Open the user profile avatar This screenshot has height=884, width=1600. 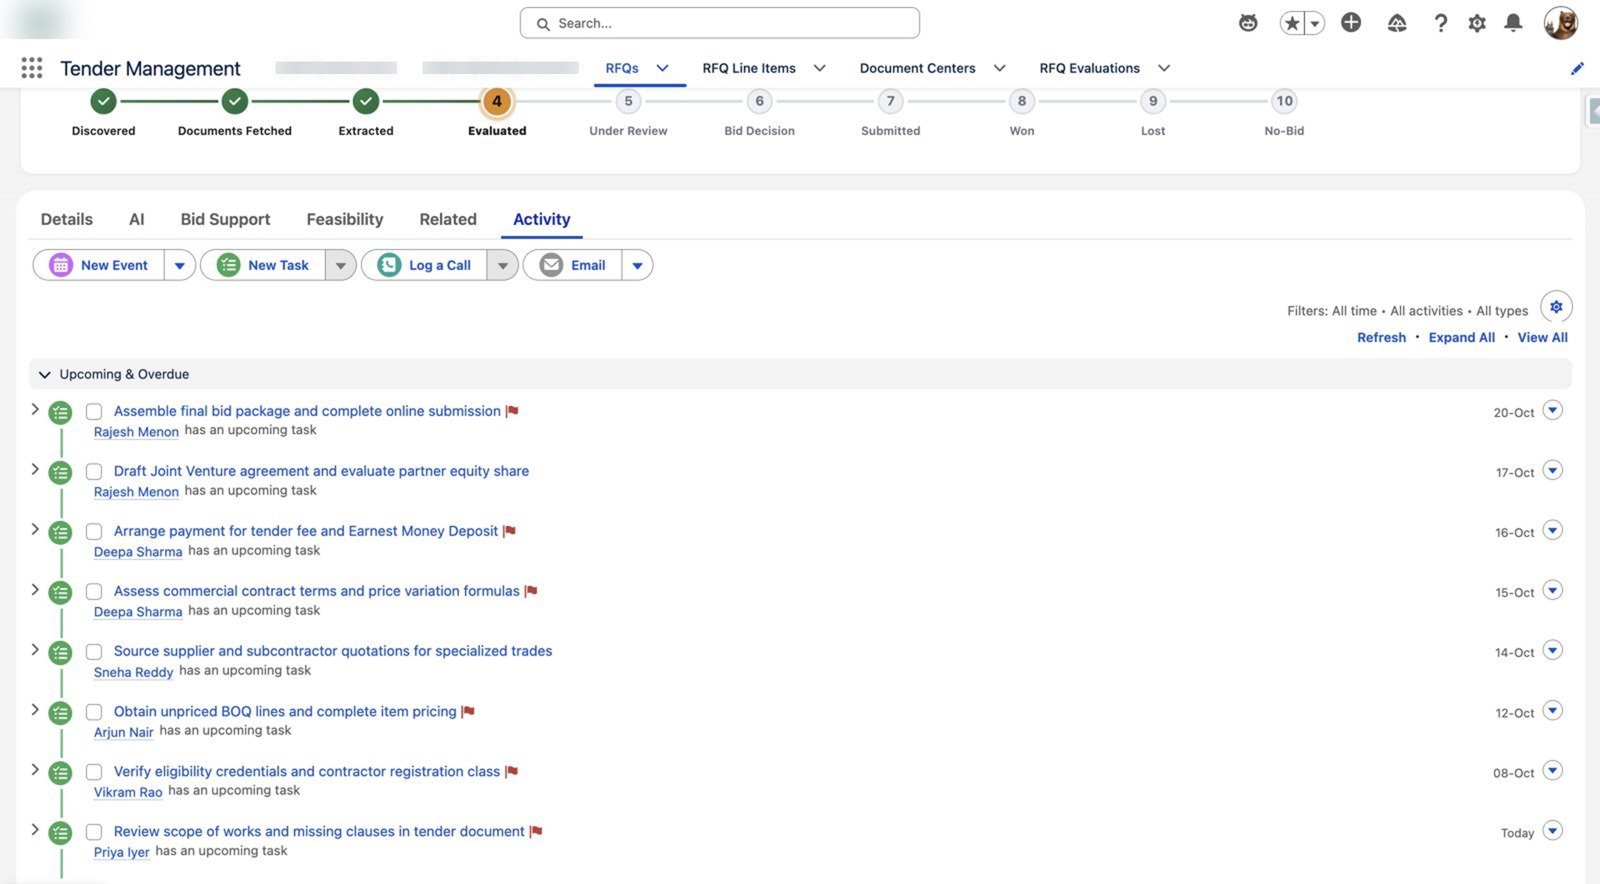(1561, 23)
